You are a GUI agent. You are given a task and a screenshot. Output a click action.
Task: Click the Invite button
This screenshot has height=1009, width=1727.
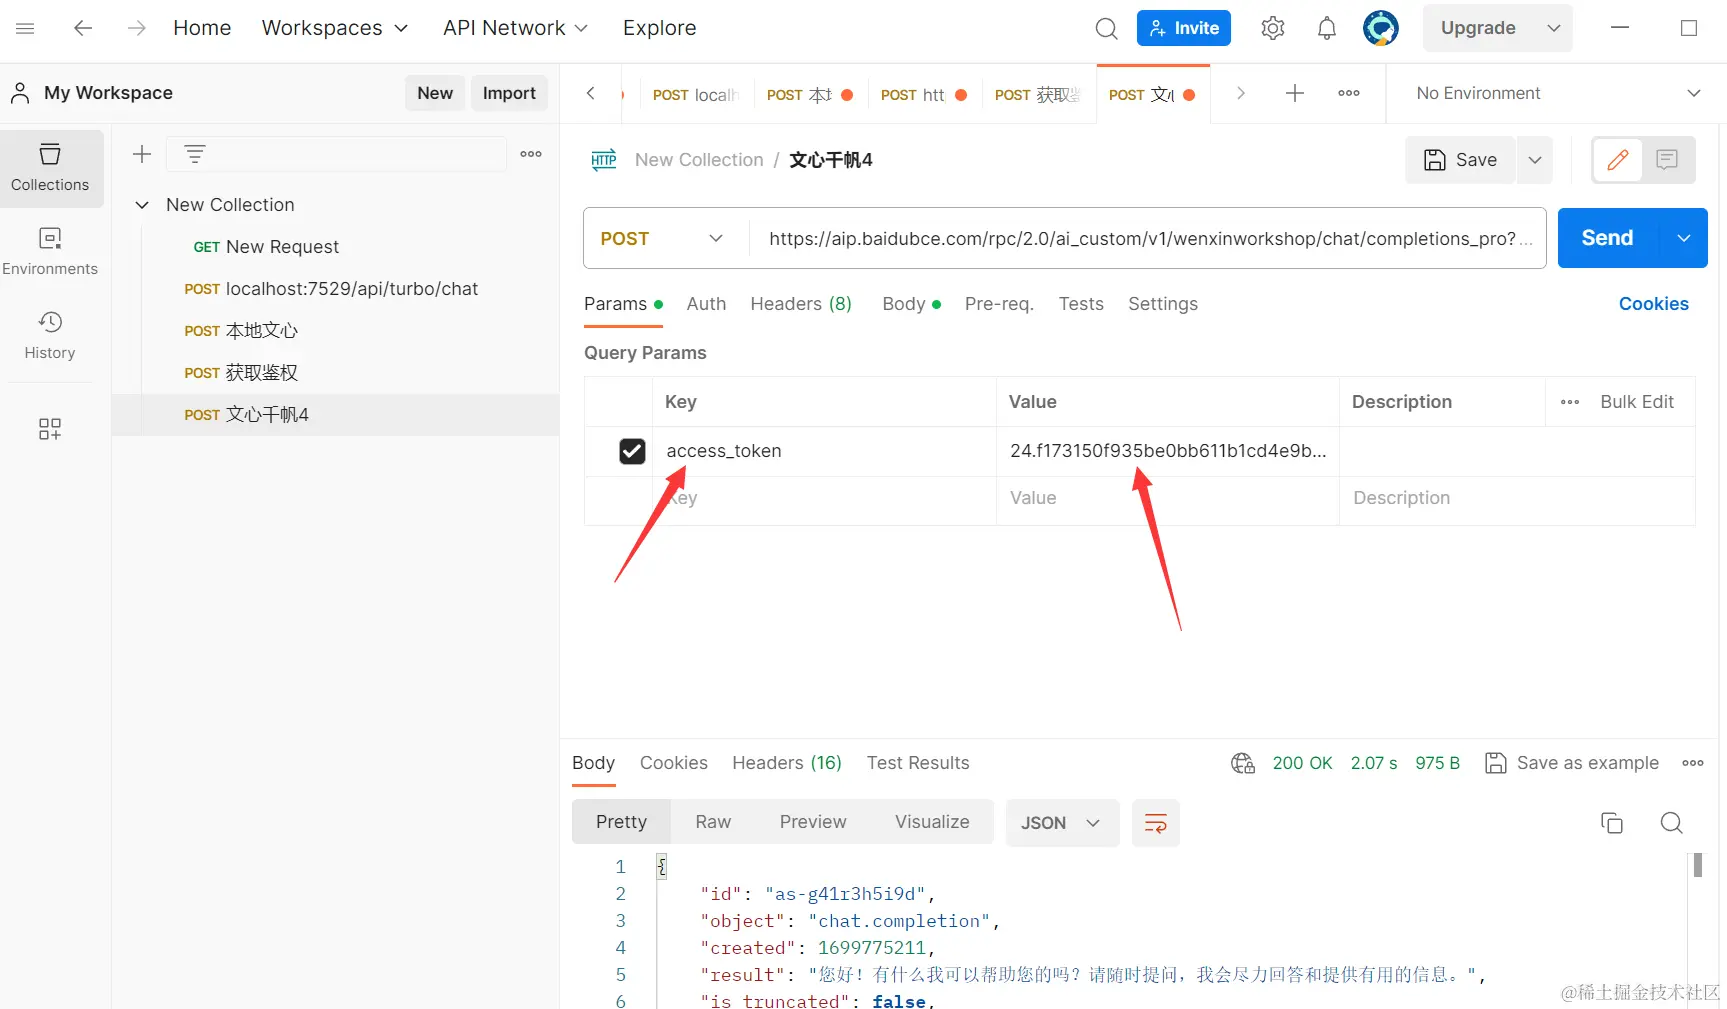[x=1184, y=28]
